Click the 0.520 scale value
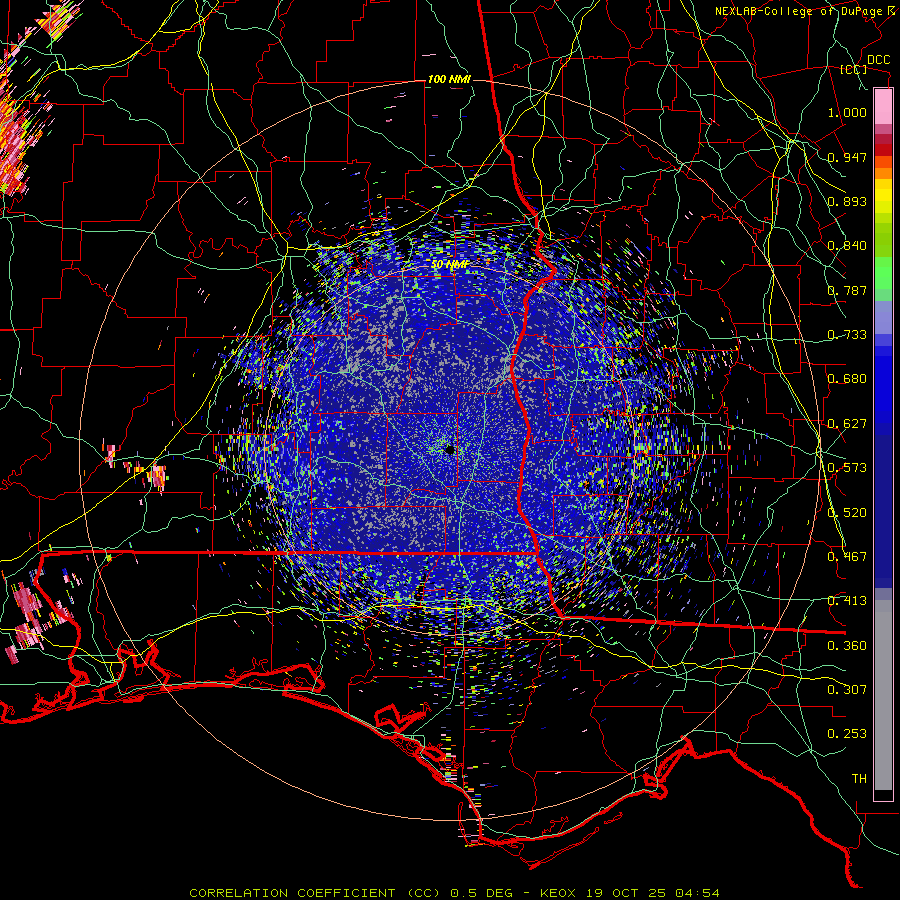The image size is (900, 900). [847, 513]
